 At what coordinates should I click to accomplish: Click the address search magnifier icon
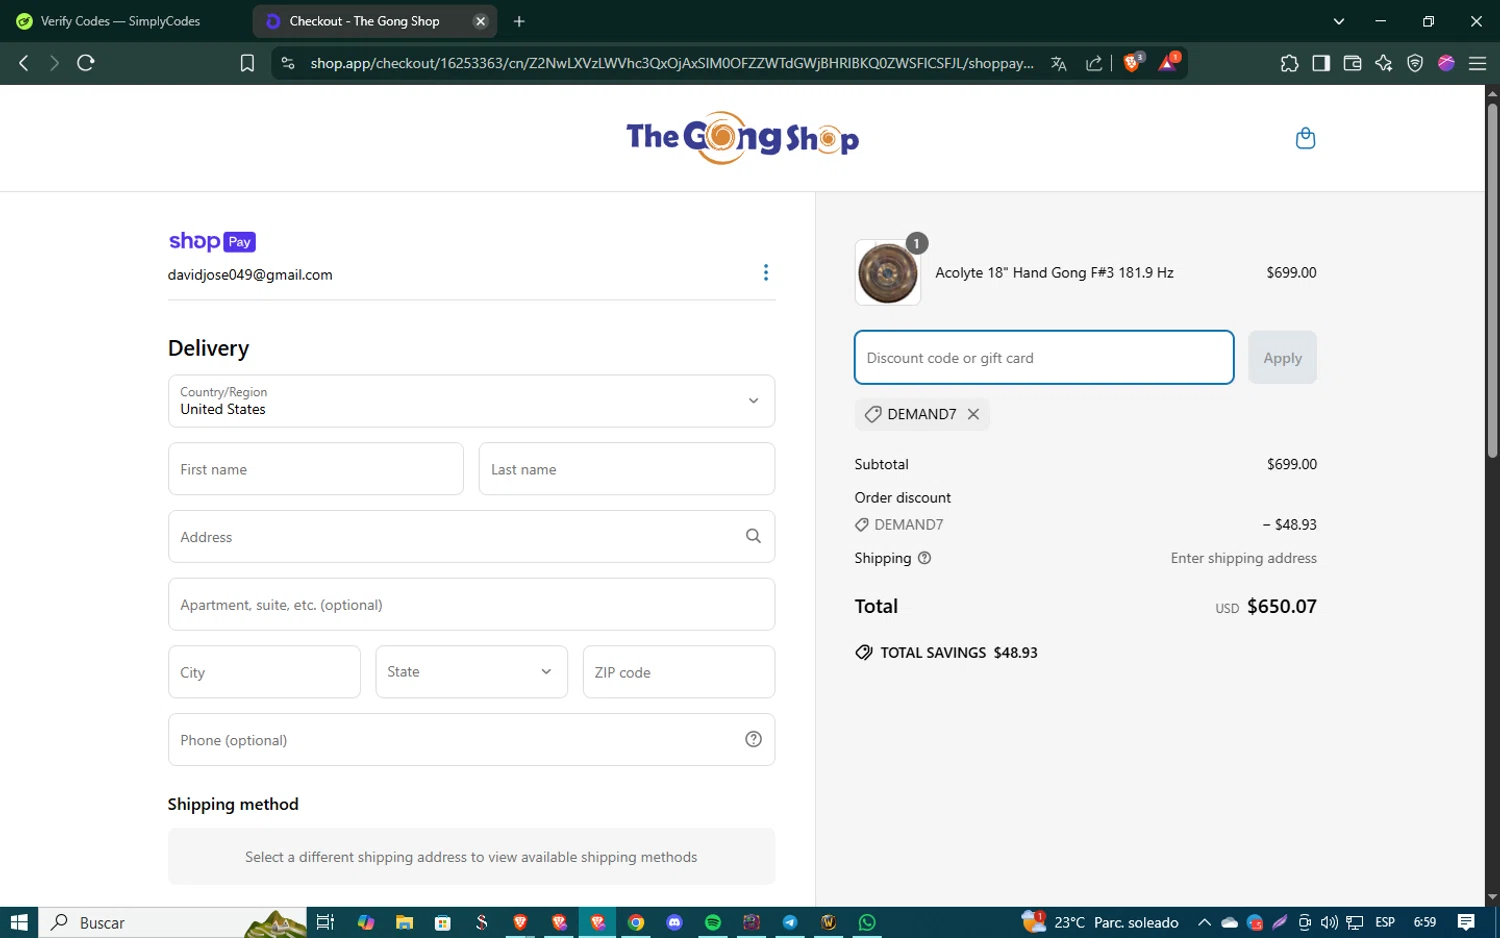pos(753,537)
